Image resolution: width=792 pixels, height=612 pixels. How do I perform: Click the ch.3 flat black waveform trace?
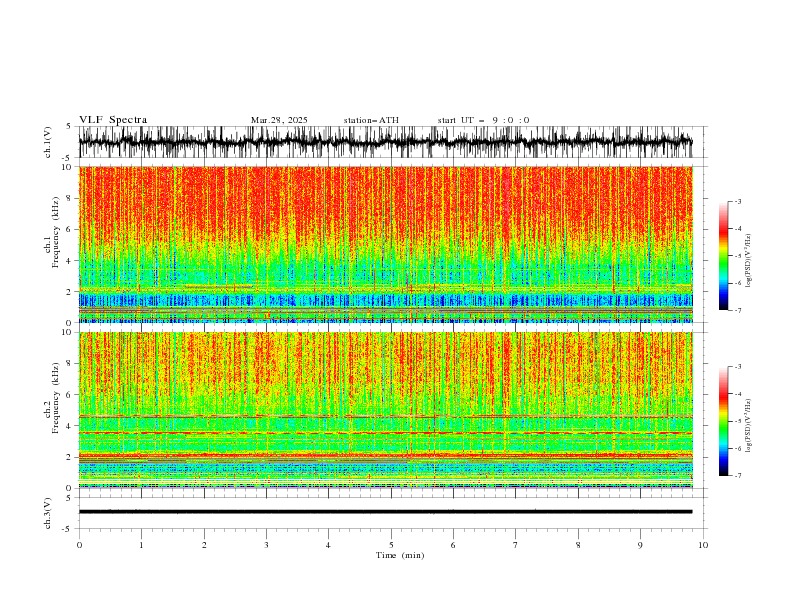pos(385,512)
